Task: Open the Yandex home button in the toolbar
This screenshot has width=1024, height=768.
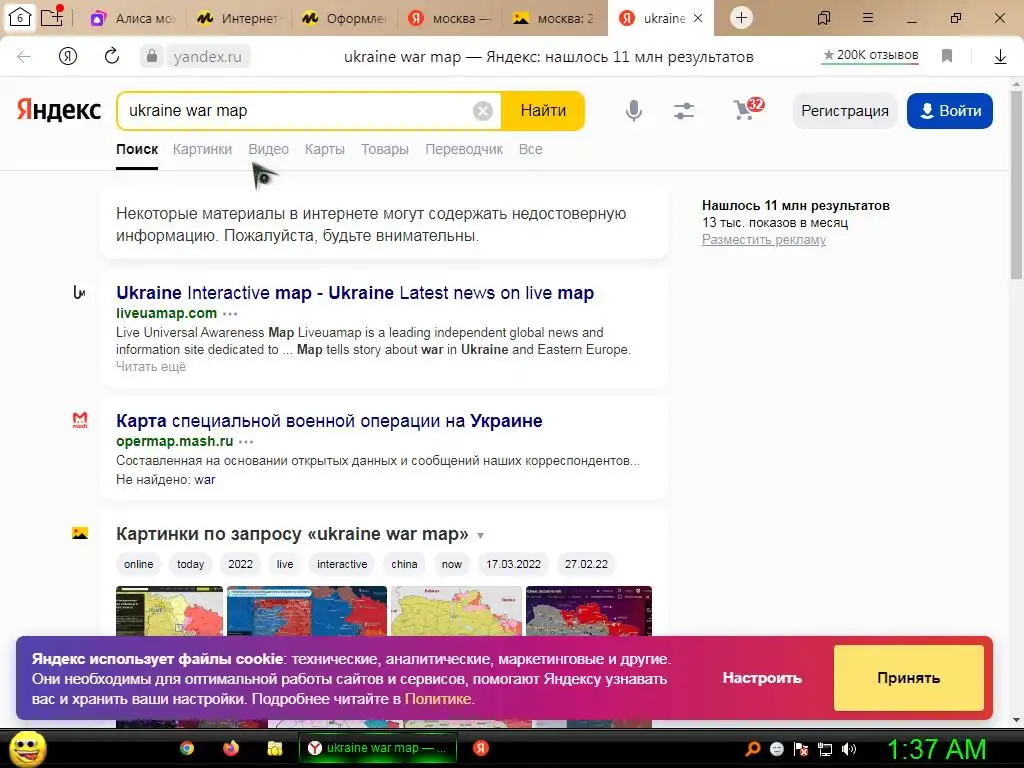Action: [68, 56]
